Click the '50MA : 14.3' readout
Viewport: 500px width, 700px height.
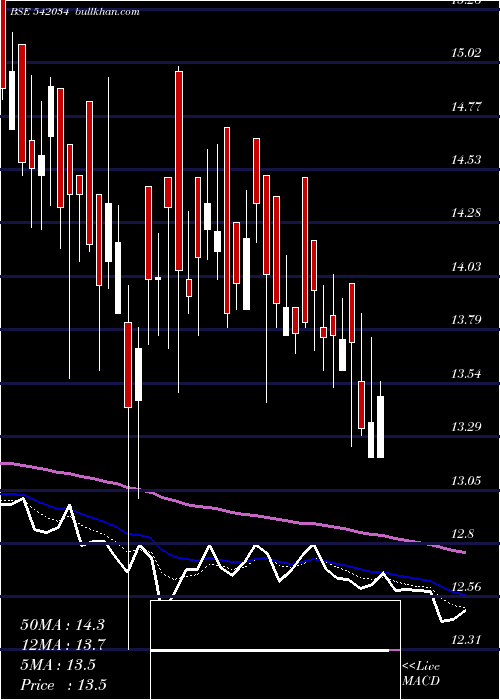(62, 625)
